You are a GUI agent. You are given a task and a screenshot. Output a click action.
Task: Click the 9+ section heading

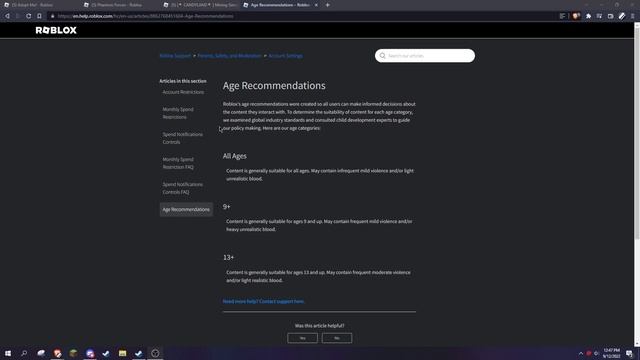click(227, 207)
